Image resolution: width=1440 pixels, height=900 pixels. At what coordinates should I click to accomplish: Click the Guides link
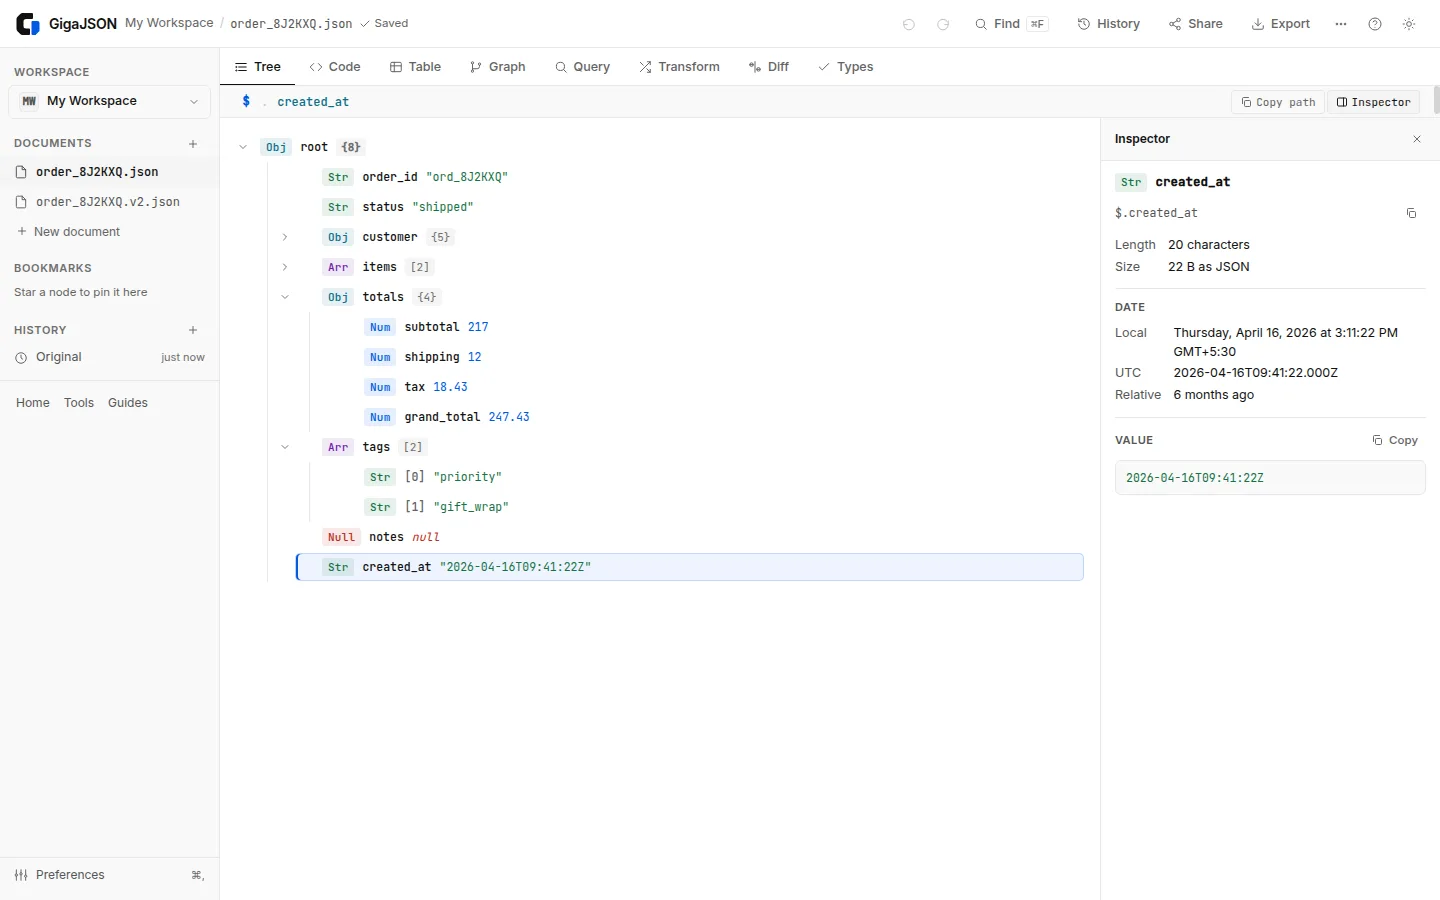(128, 403)
